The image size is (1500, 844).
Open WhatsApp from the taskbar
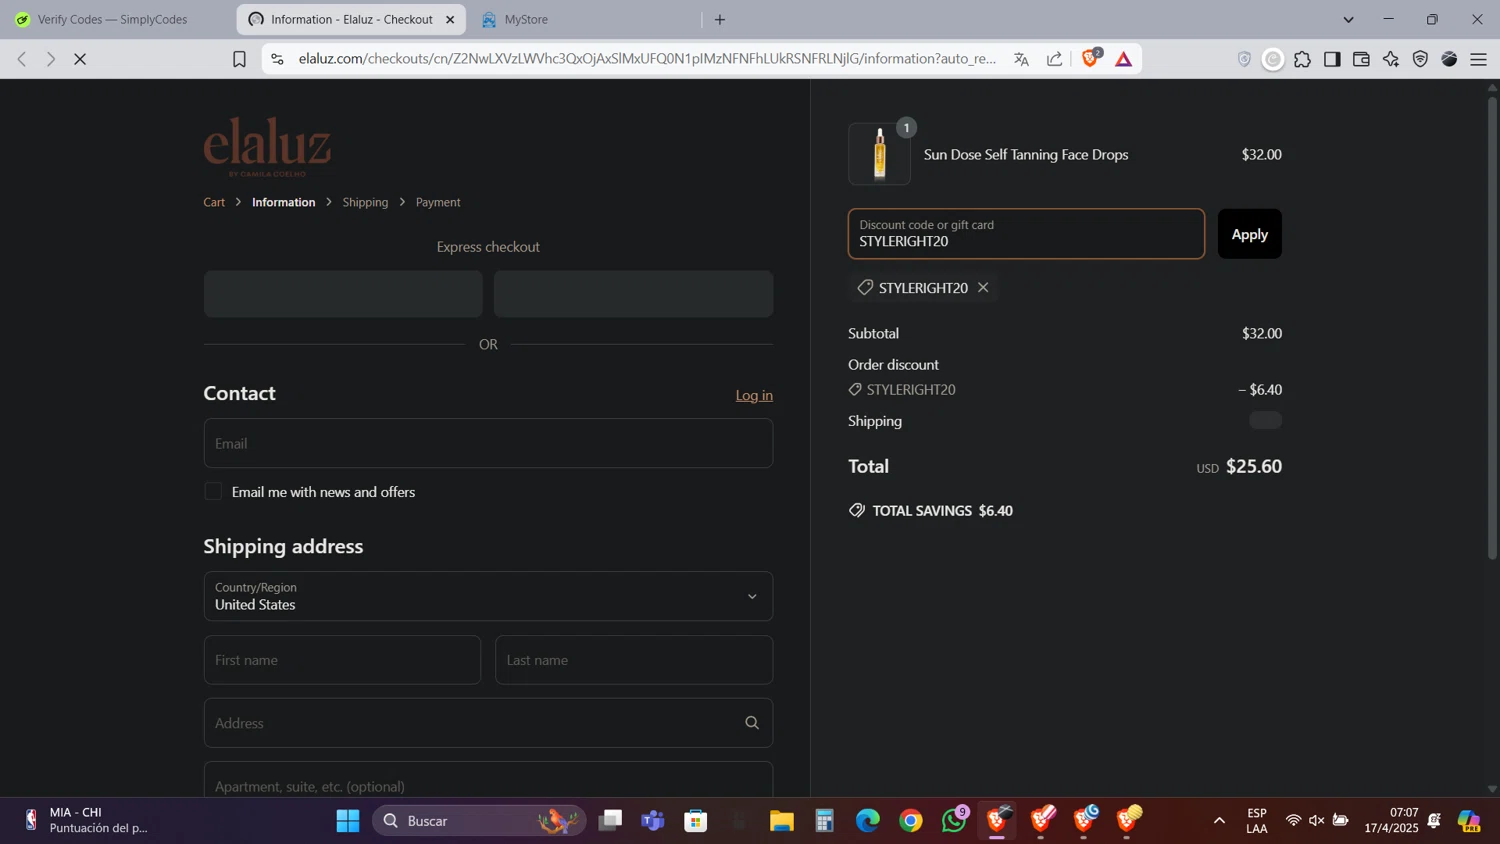coord(955,821)
